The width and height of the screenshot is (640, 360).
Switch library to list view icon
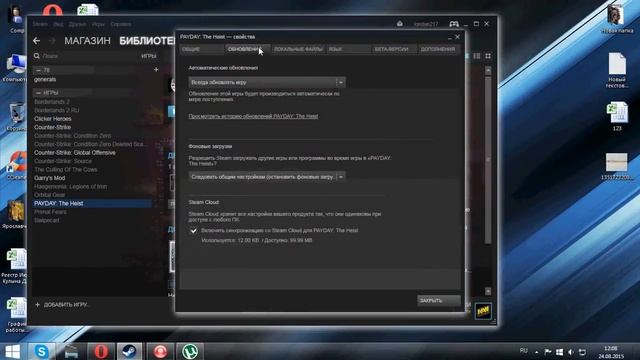477,56
